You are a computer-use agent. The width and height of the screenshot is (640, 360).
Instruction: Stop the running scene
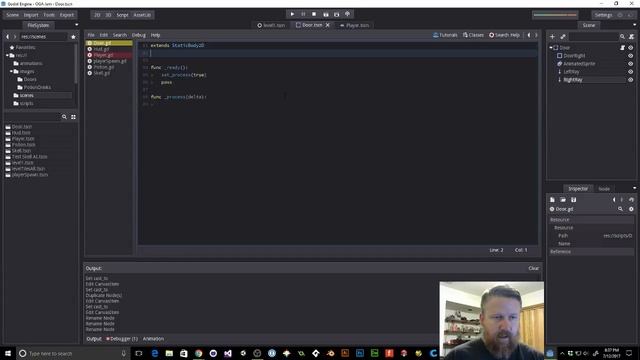tap(314, 14)
